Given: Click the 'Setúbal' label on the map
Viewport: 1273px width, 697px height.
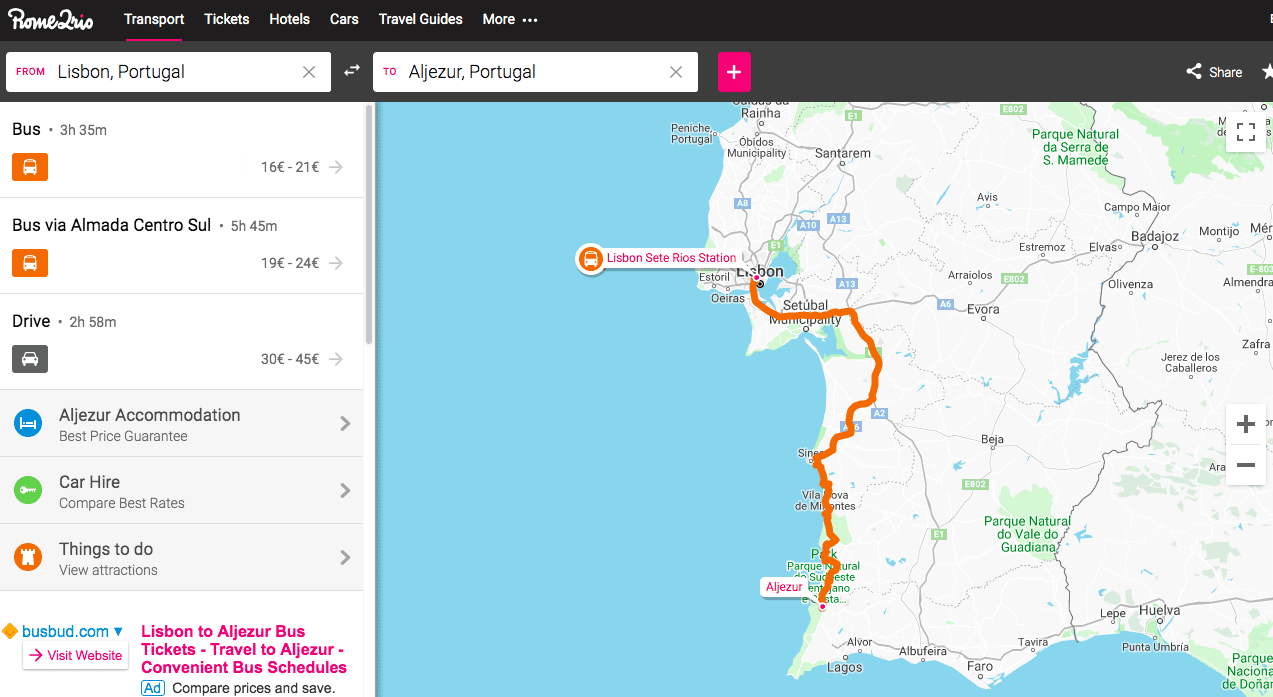Looking at the screenshot, I should pos(806,304).
